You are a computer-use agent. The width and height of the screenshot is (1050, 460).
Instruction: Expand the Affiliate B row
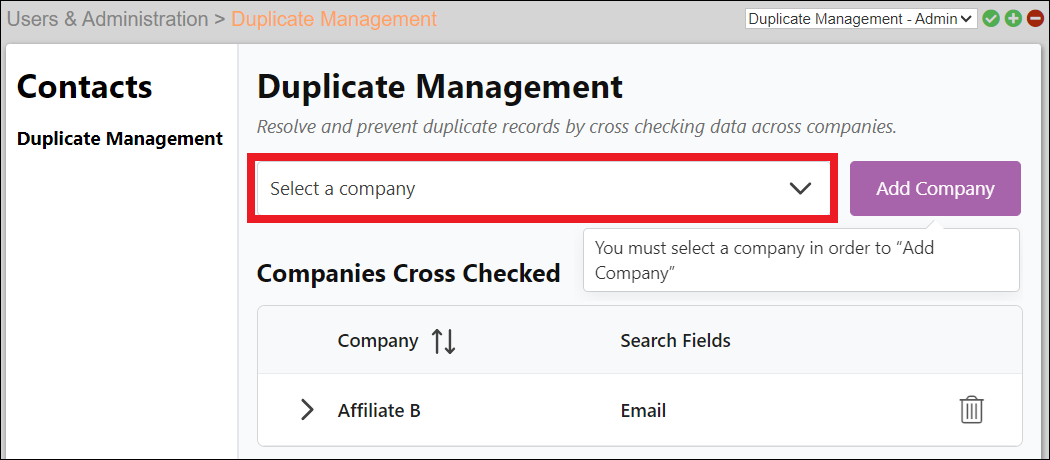[307, 410]
